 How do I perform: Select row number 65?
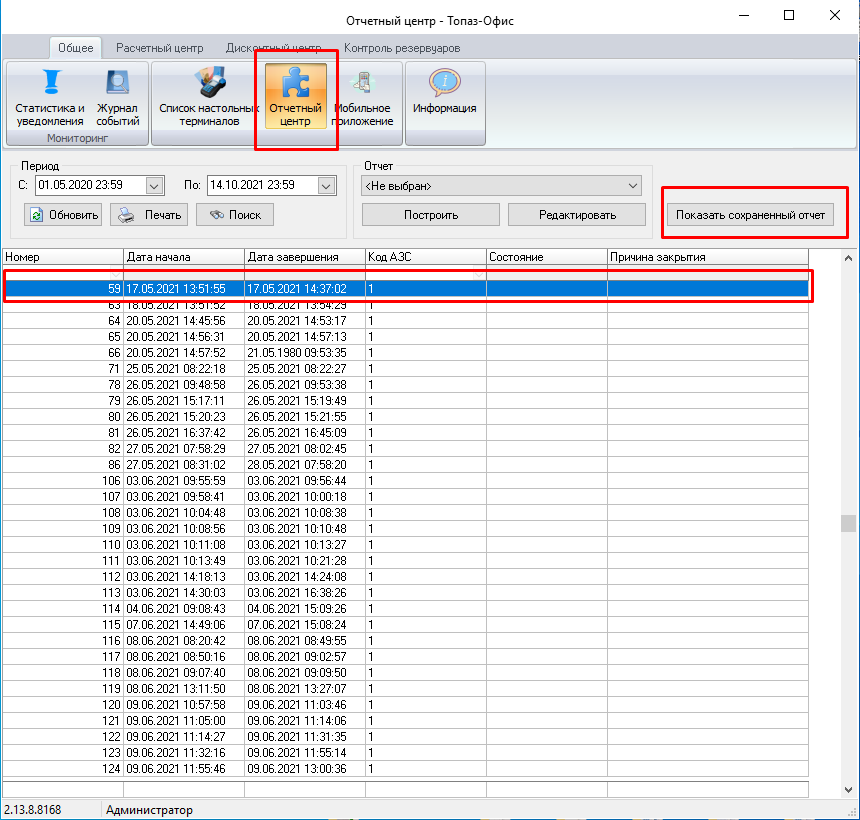pos(405,336)
